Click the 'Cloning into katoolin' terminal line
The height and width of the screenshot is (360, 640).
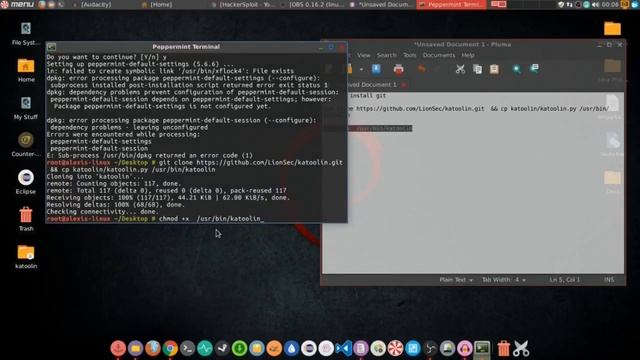pyautogui.click(x=96, y=177)
